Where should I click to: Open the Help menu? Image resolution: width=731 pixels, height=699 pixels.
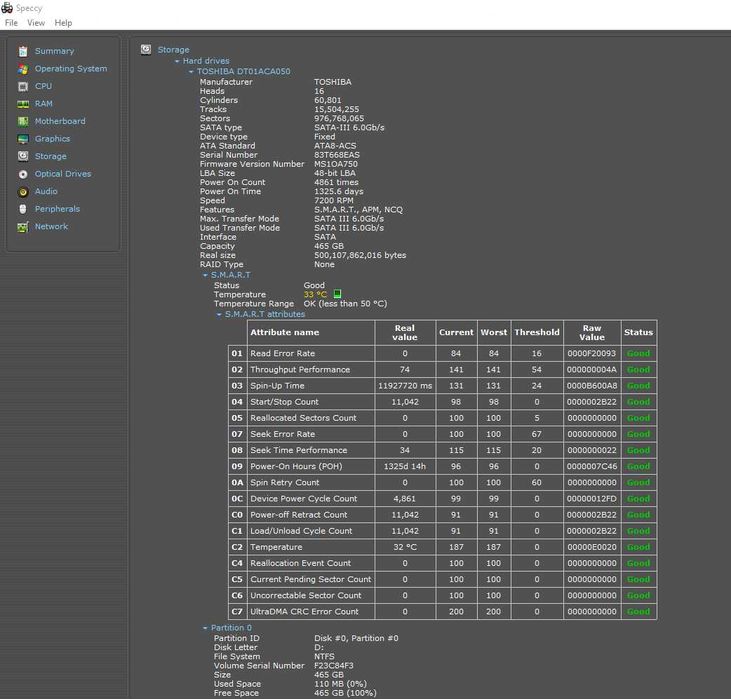[63, 23]
